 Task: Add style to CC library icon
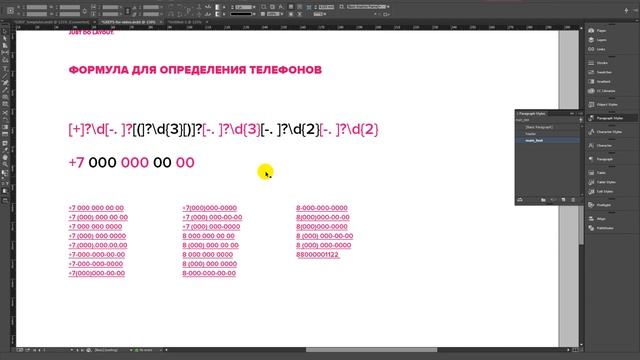[520, 200]
